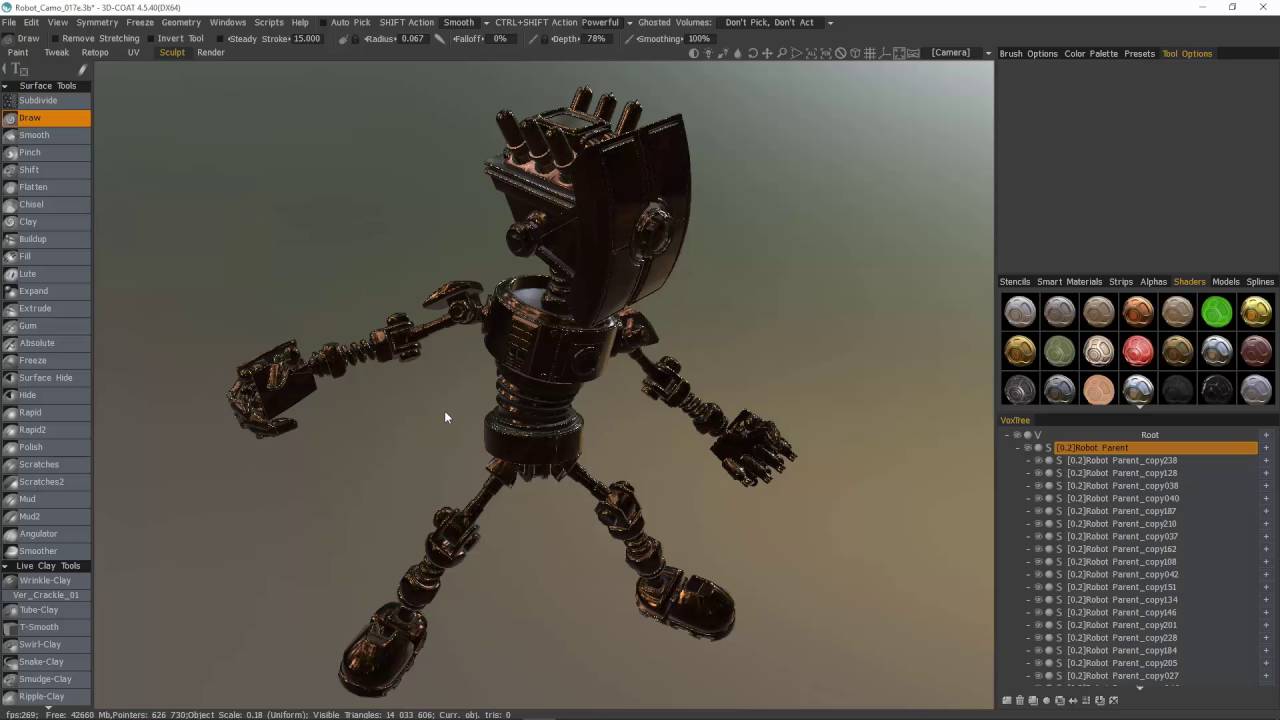Open the Stencils tab
The image size is (1280, 720).
(1015, 282)
